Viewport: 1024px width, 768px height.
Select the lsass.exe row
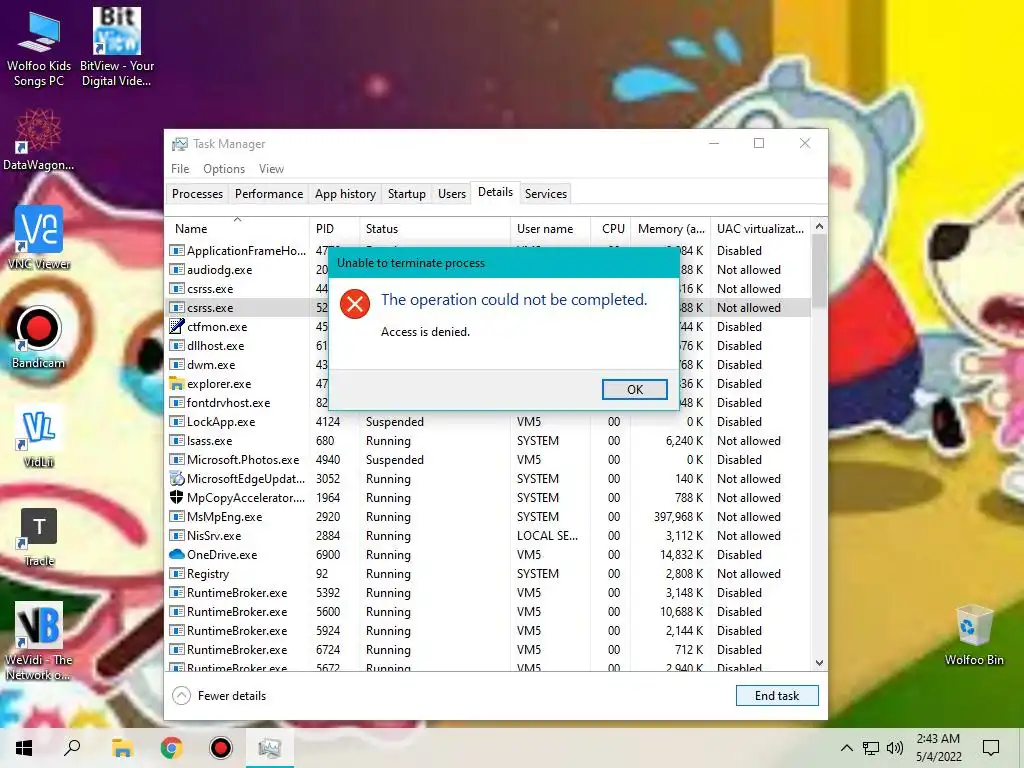(488, 441)
